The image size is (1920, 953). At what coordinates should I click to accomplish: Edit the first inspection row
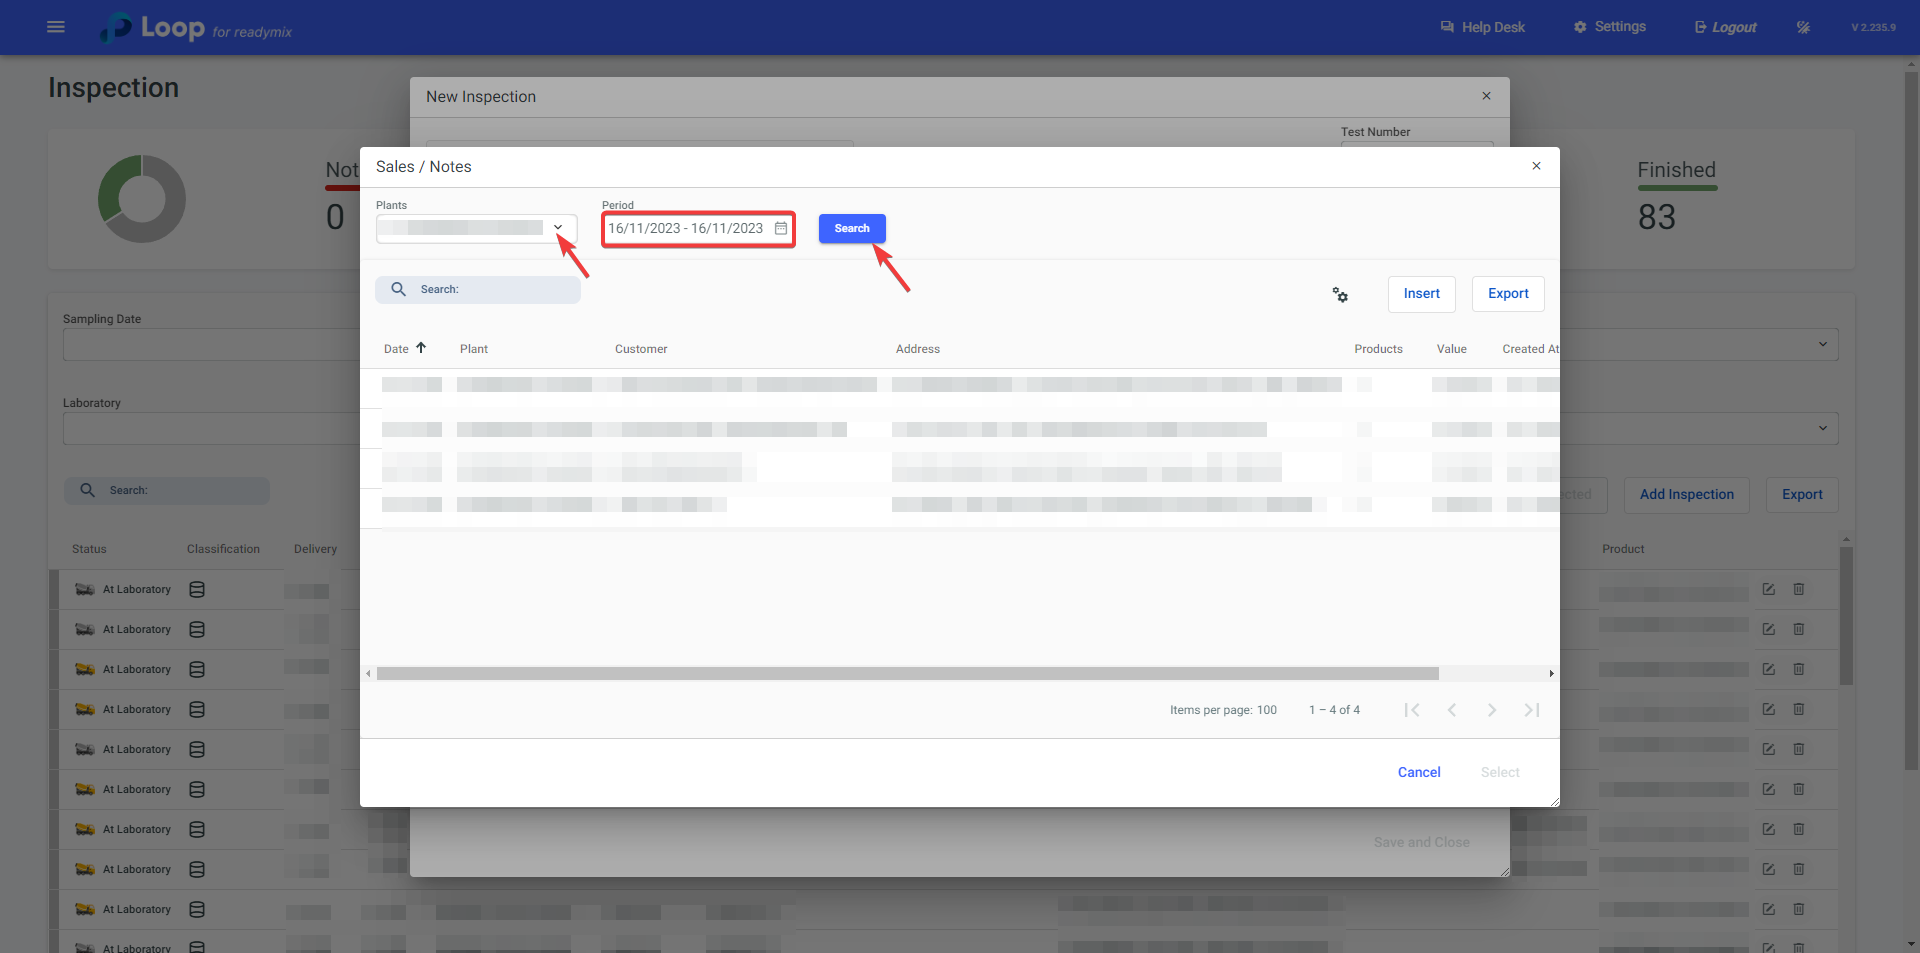[1768, 589]
